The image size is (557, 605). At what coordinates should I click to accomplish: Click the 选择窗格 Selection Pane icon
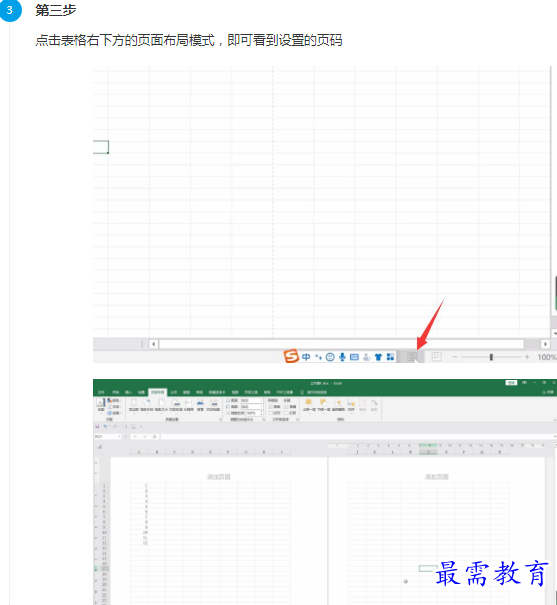coord(338,404)
